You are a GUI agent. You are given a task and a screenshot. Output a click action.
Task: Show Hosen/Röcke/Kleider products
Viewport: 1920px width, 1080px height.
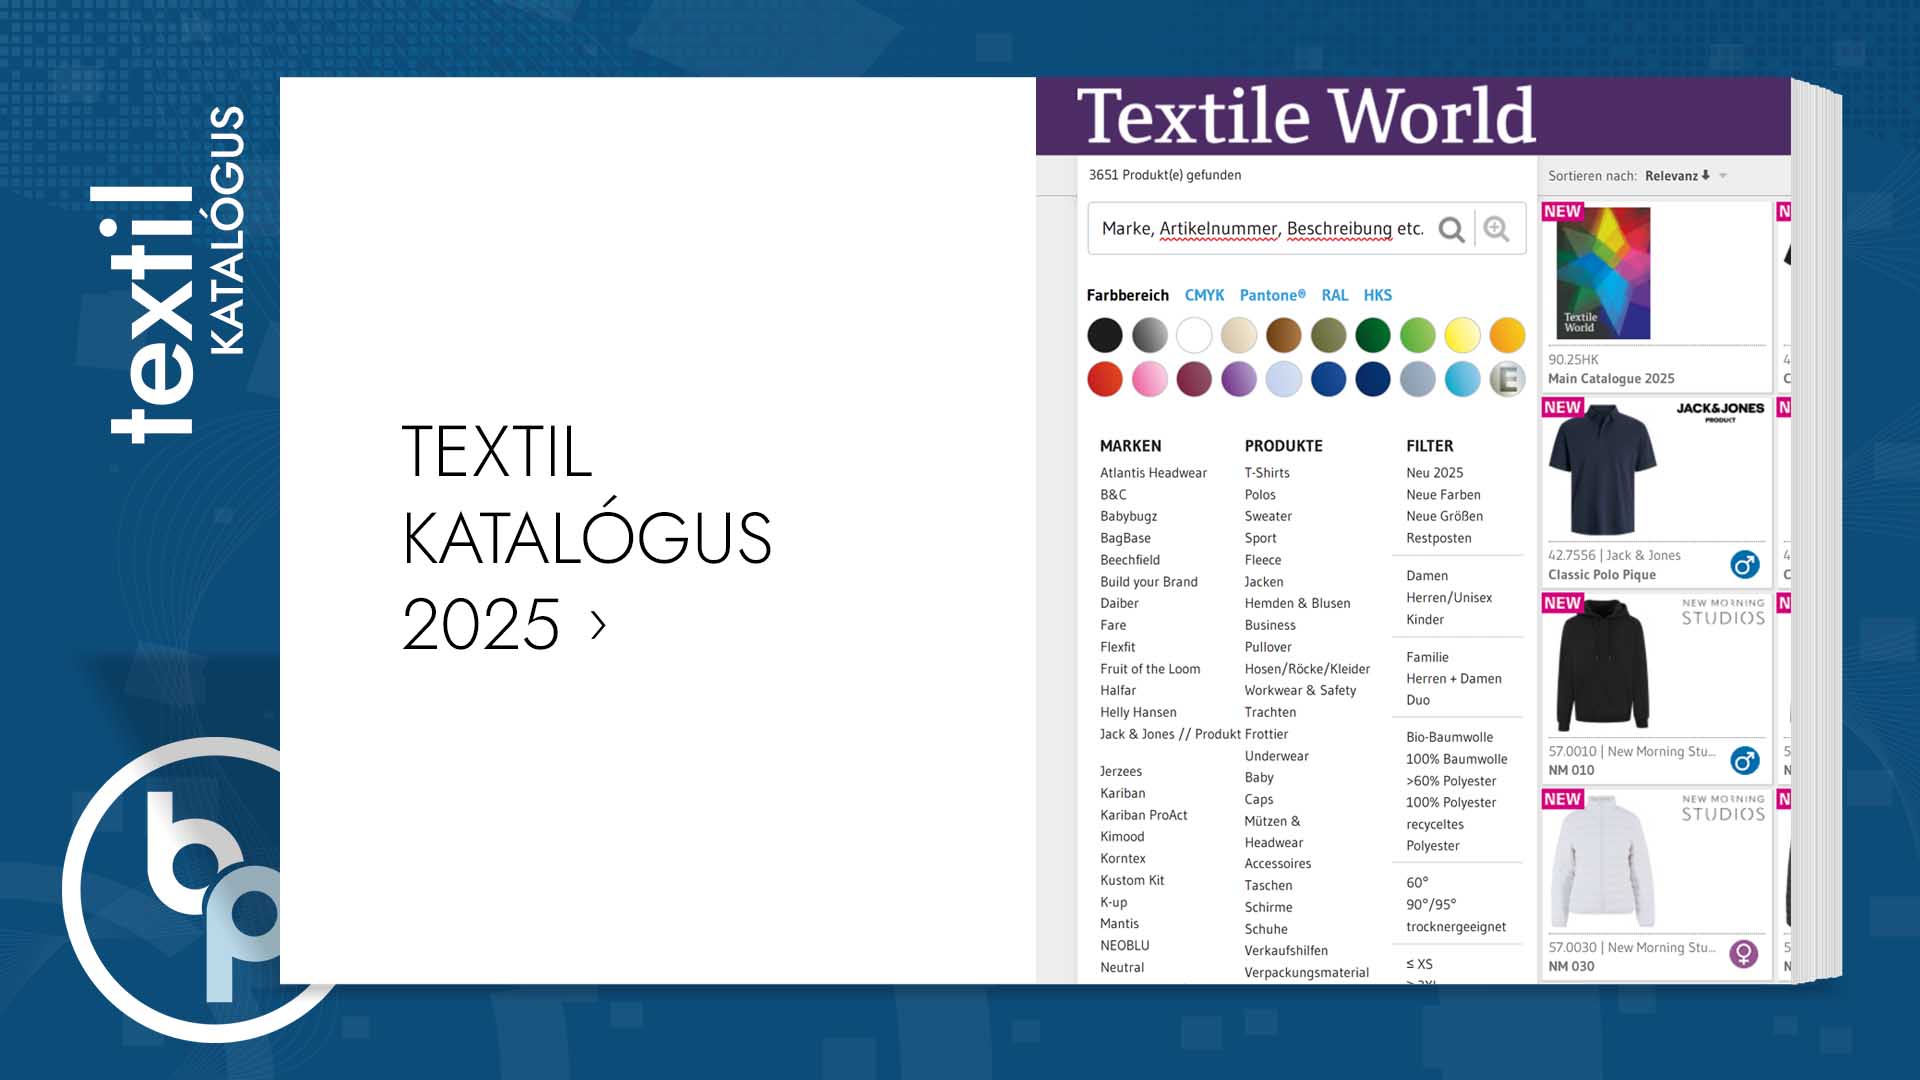1307,669
